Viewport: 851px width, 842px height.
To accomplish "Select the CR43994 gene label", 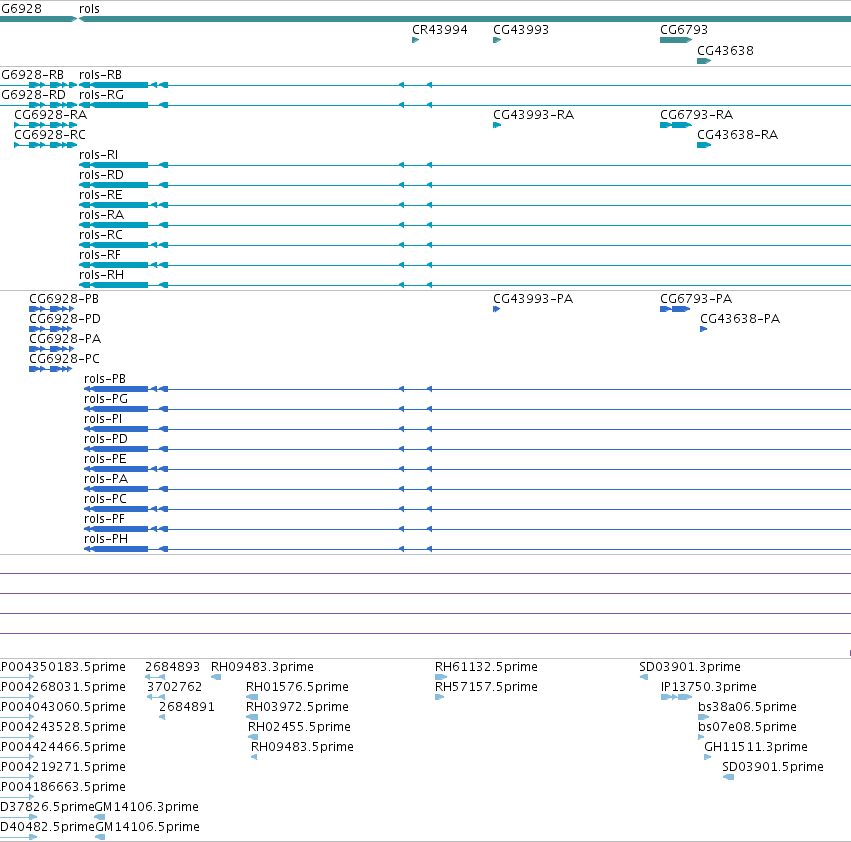I will coord(440,30).
